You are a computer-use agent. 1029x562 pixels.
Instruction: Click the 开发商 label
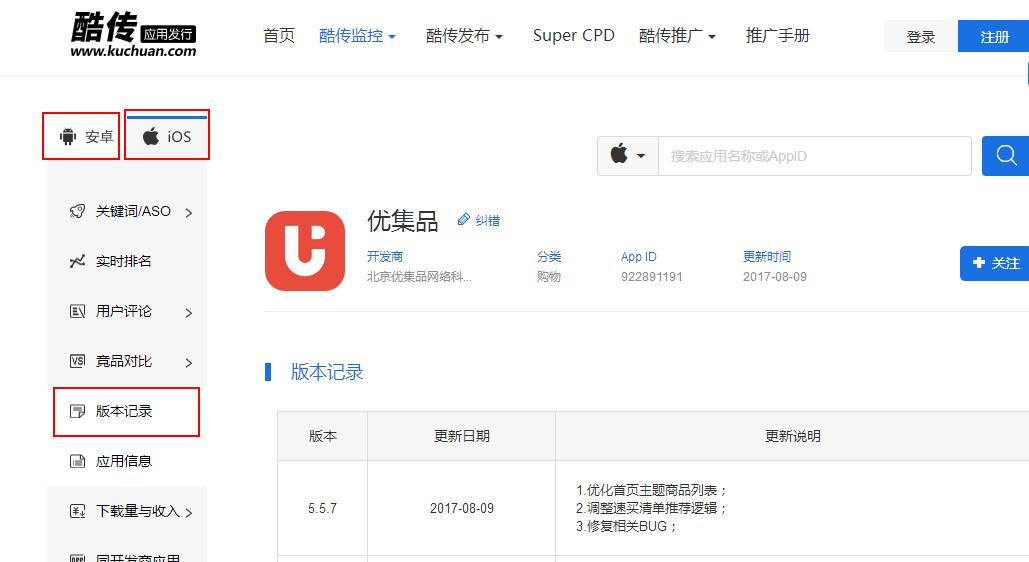pyautogui.click(x=385, y=256)
